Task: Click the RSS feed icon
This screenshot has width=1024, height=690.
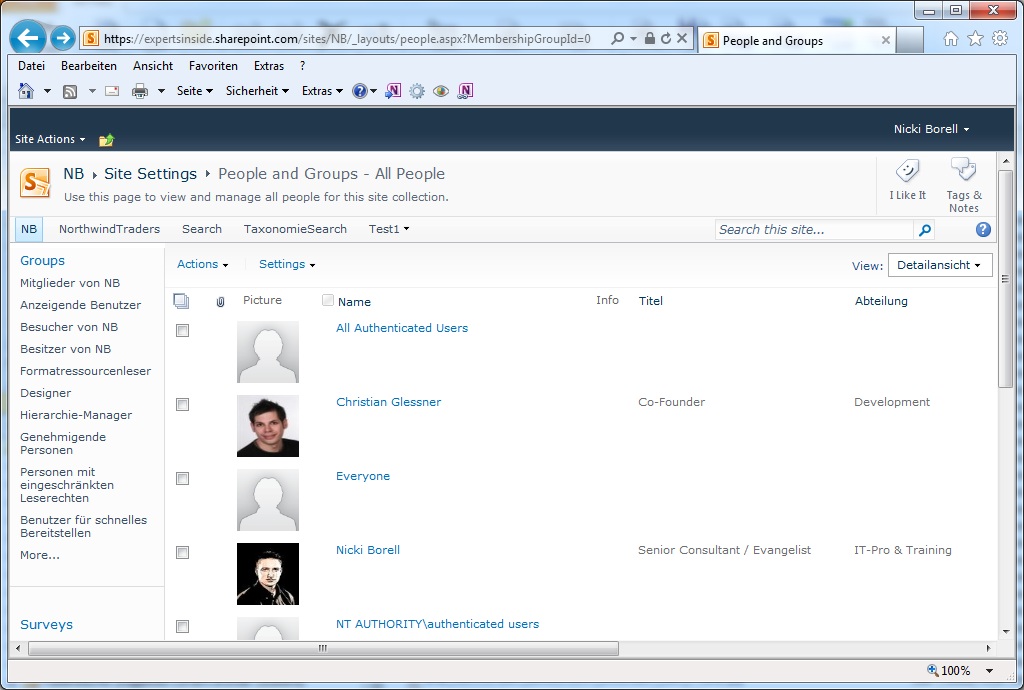Action: [69, 90]
